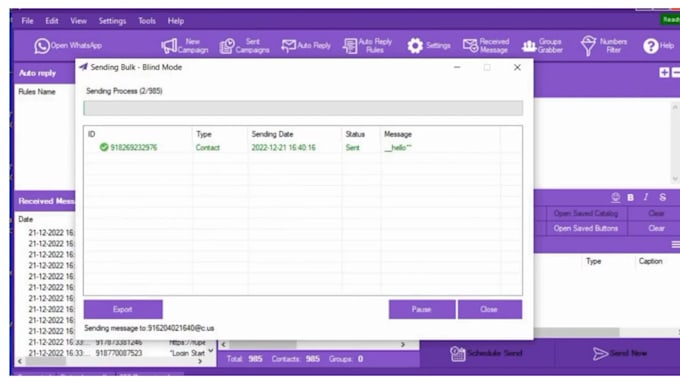The width and height of the screenshot is (680, 383).
Task: Click the Help question-mark icon
Action: click(651, 46)
